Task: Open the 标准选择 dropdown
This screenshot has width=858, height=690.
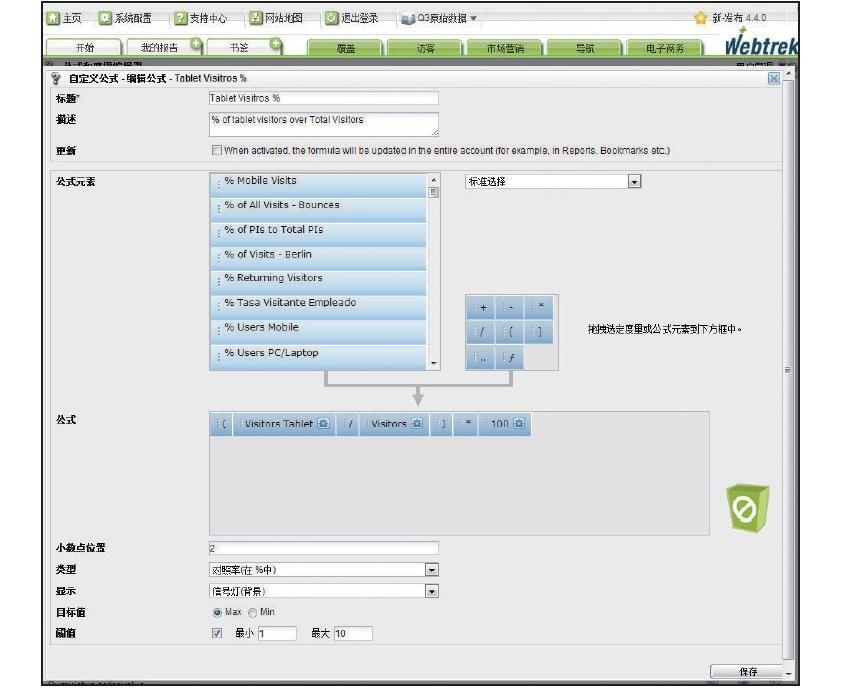Action: [x=634, y=182]
